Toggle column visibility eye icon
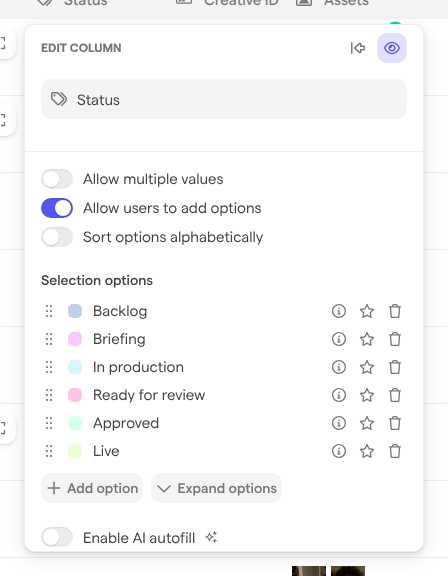The image size is (448, 576). [x=392, y=48]
